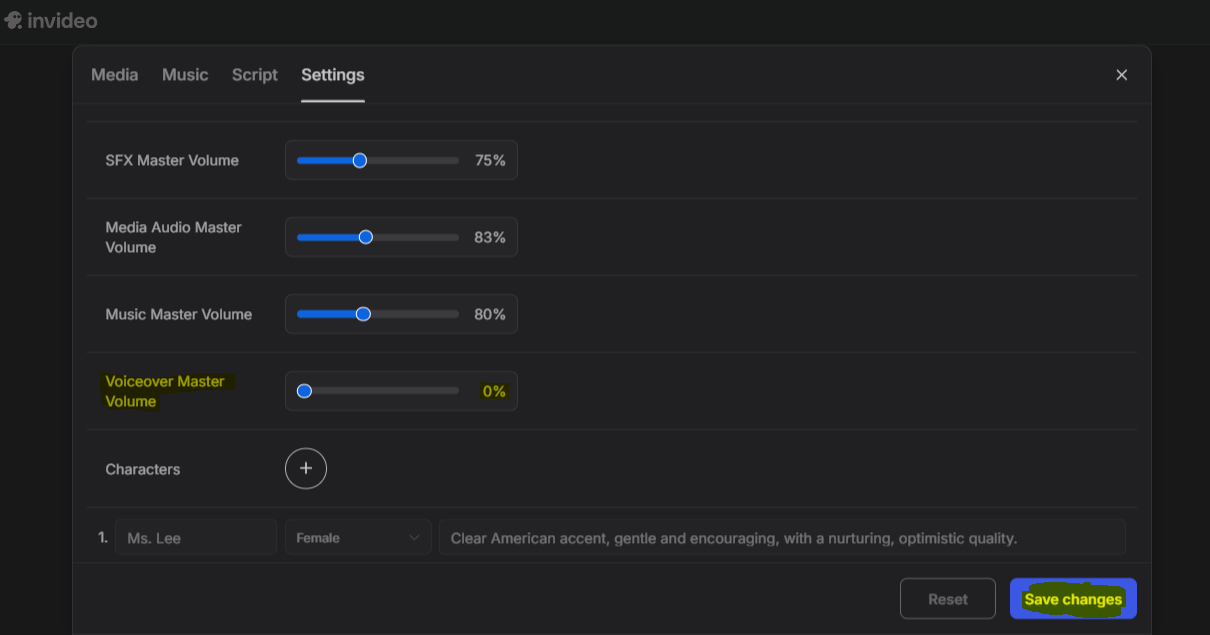Click the voice description text field

[782, 537]
